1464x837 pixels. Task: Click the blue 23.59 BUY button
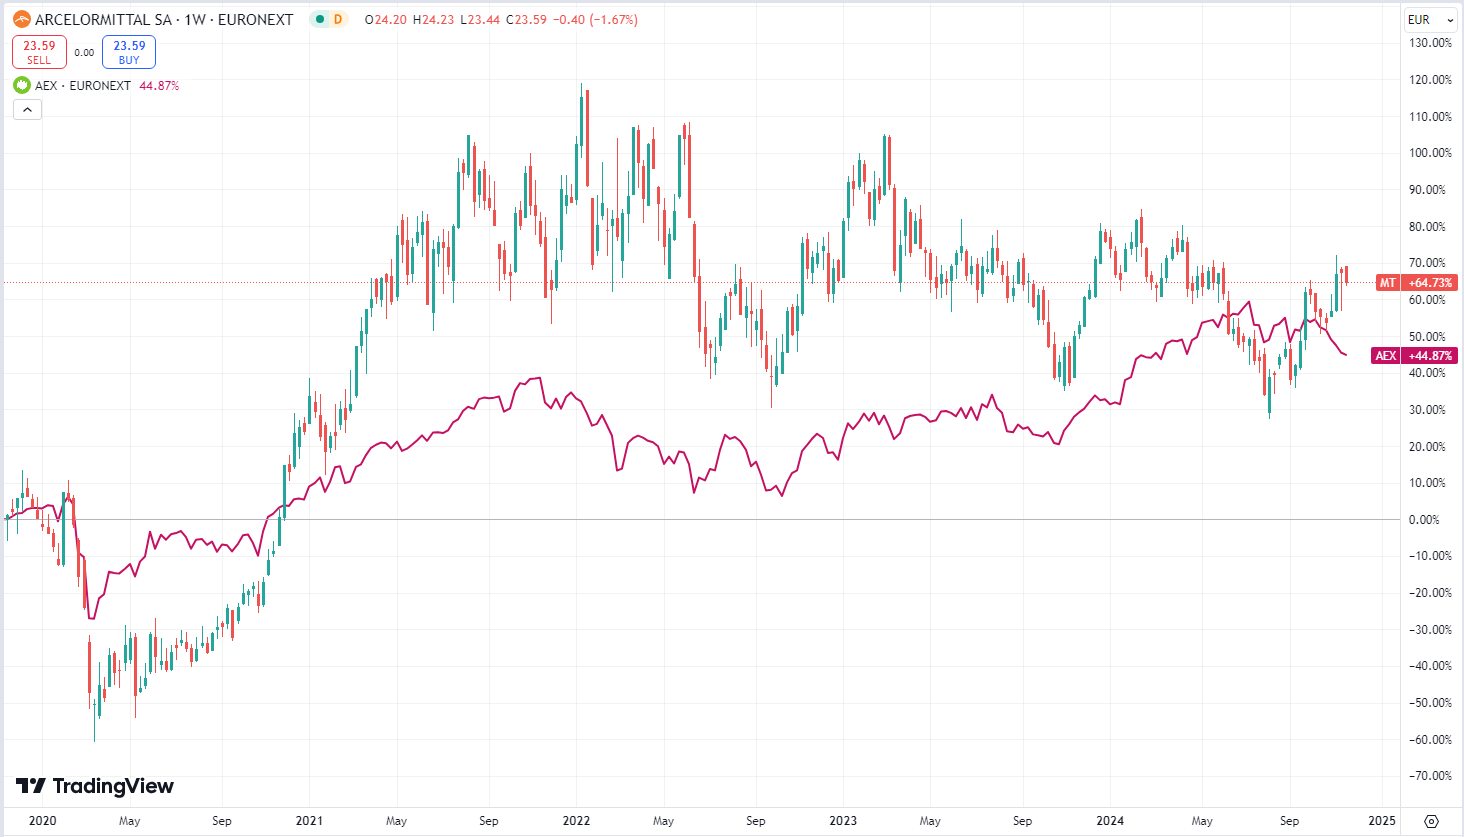coord(129,52)
